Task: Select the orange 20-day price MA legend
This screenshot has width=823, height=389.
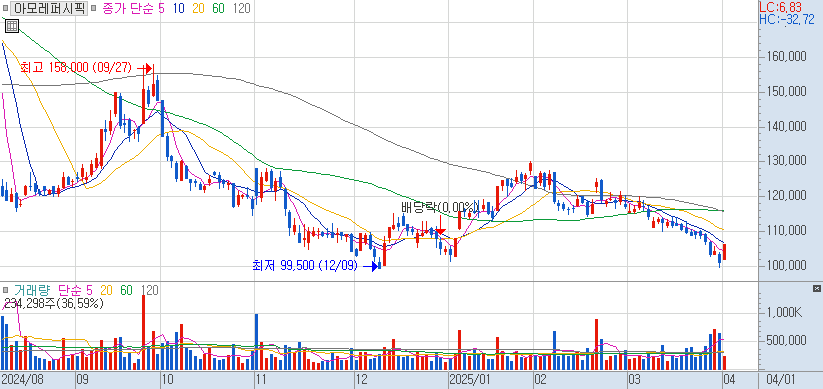Action: [x=199, y=8]
